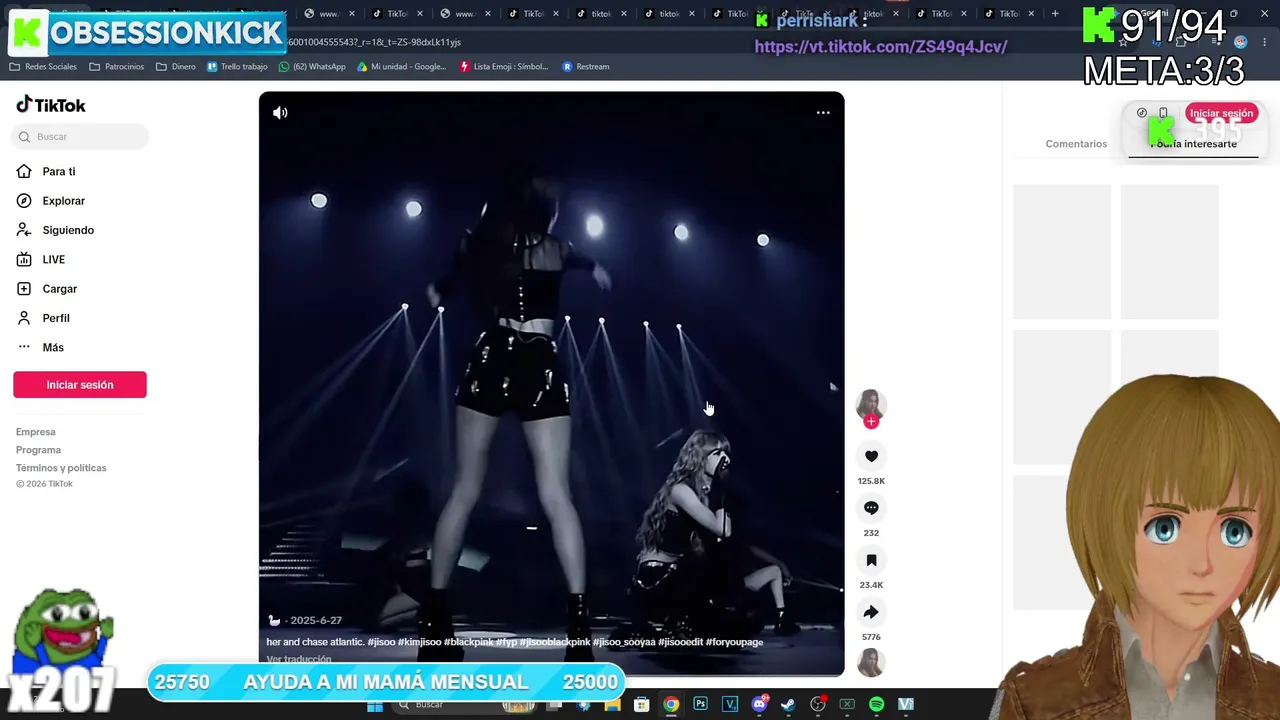
Task: Open the creator's profile avatar beside the video
Action: tap(871, 403)
